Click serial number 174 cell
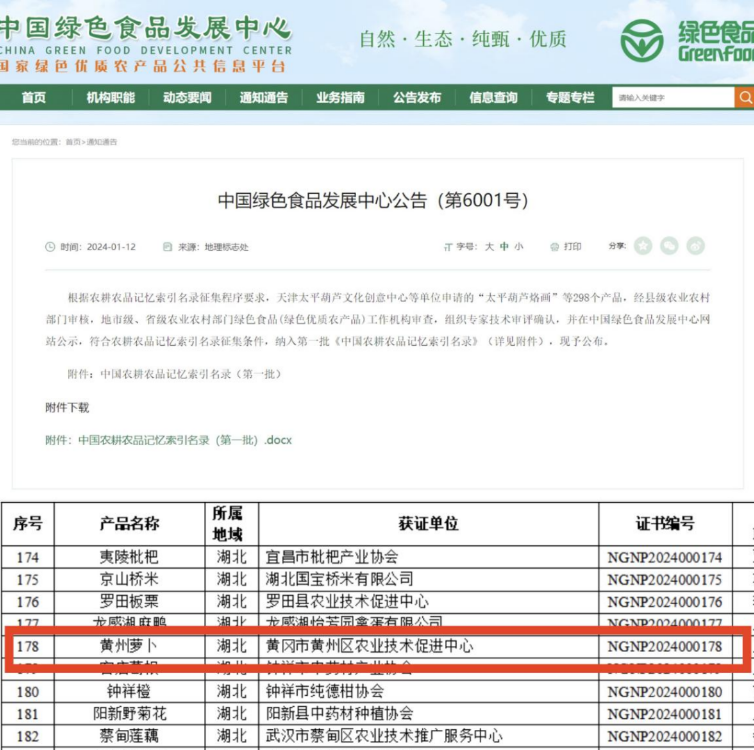This screenshot has width=754, height=750. [x=28, y=558]
